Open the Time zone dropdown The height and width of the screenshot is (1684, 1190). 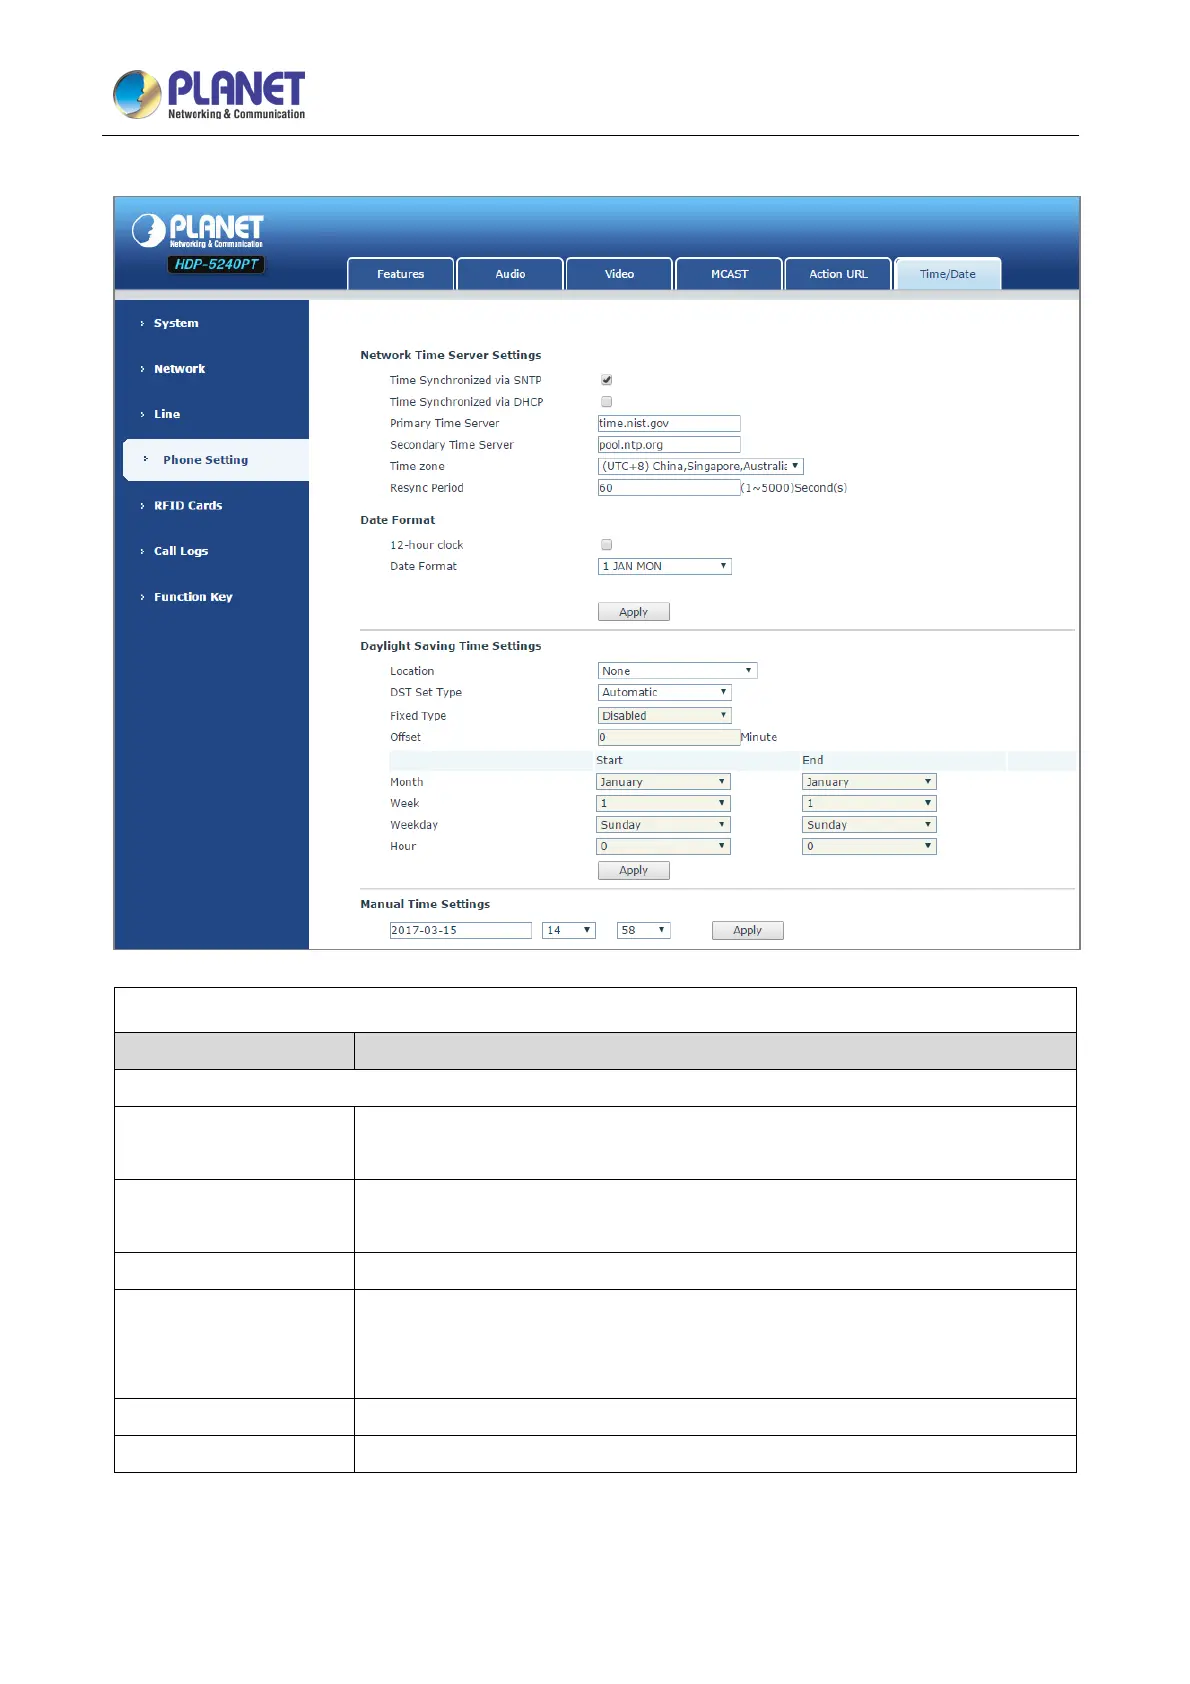coord(700,466)
